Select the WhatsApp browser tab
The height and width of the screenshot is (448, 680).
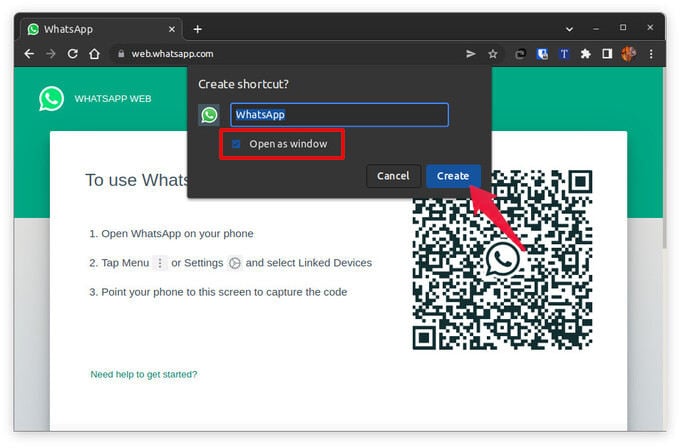point(102,29)
